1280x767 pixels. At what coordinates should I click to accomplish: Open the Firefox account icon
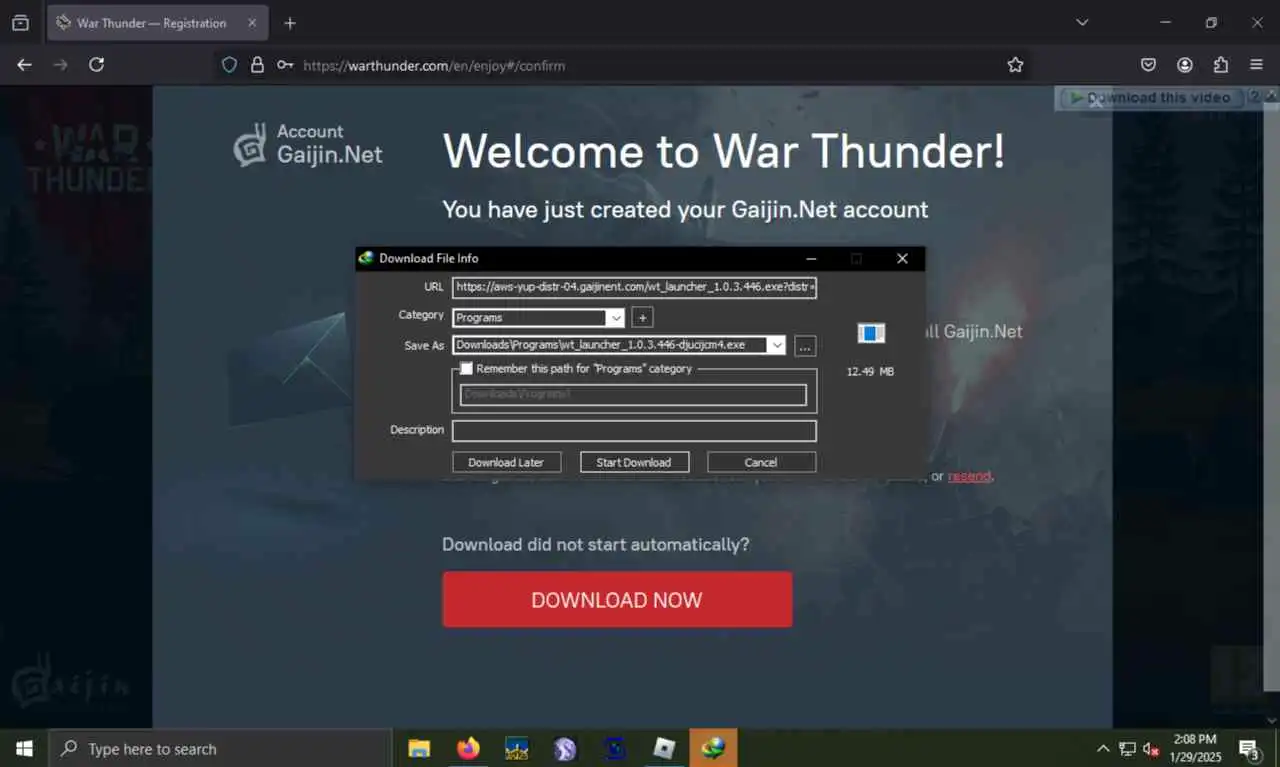tap(1185, 65)
